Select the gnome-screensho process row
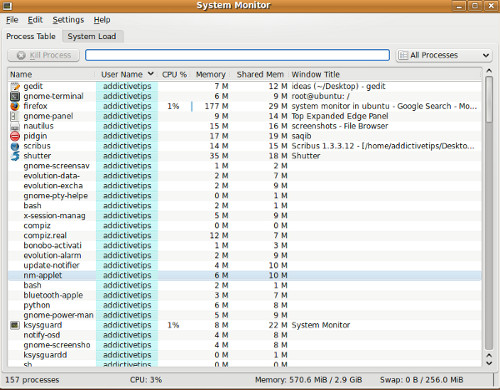The width and height of the screenshot is (500, 390). [245, 345]
